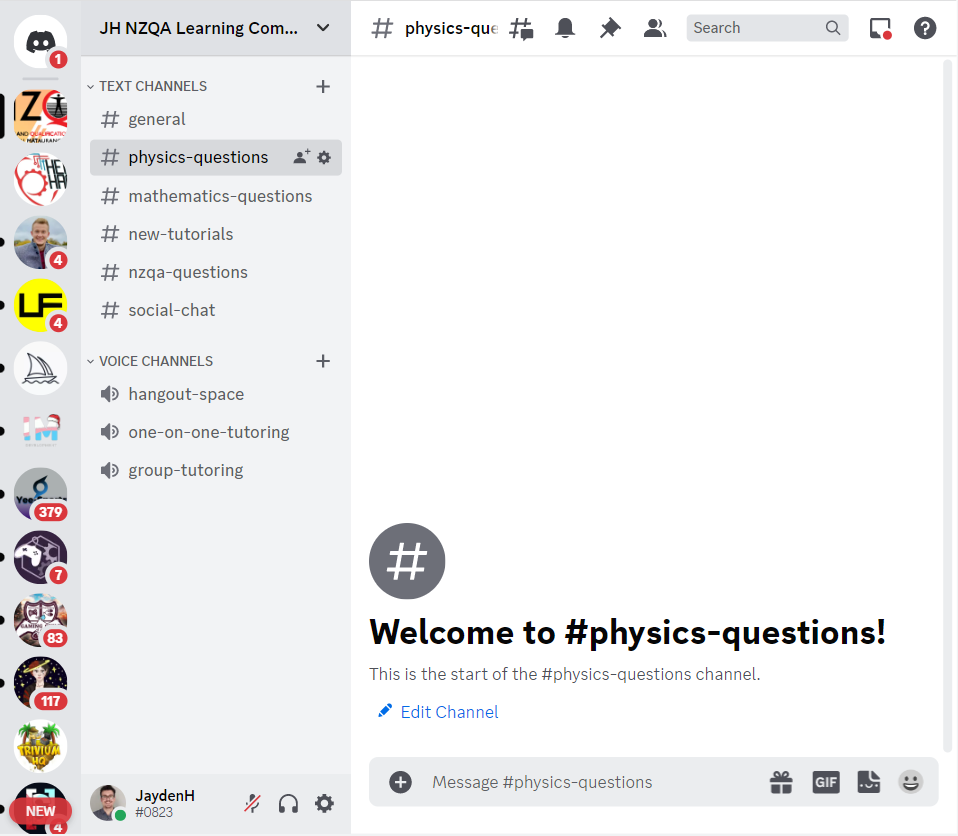958x836 pixels.
Task: Open the server with 379 badge
Action: coord(40,494)
